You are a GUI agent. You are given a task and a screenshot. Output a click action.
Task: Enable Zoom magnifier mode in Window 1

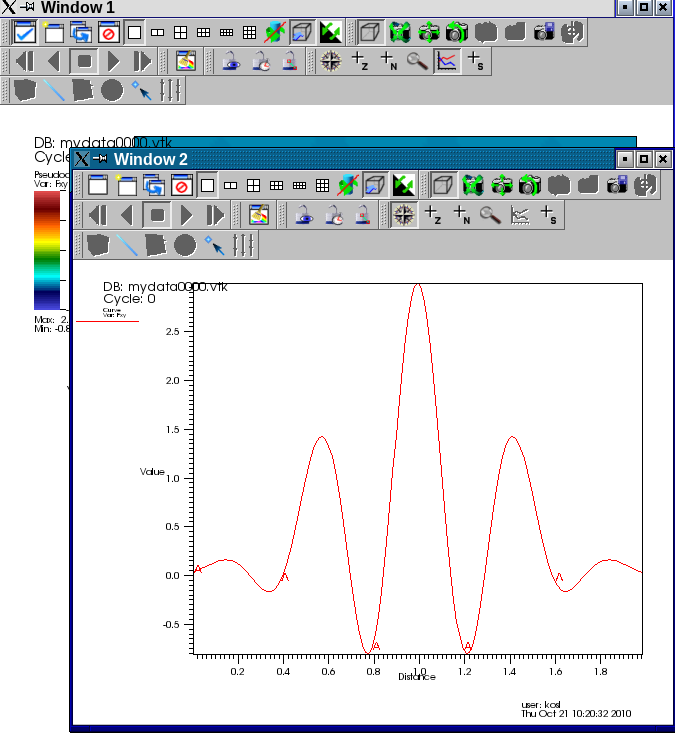(x=418, y=61)
